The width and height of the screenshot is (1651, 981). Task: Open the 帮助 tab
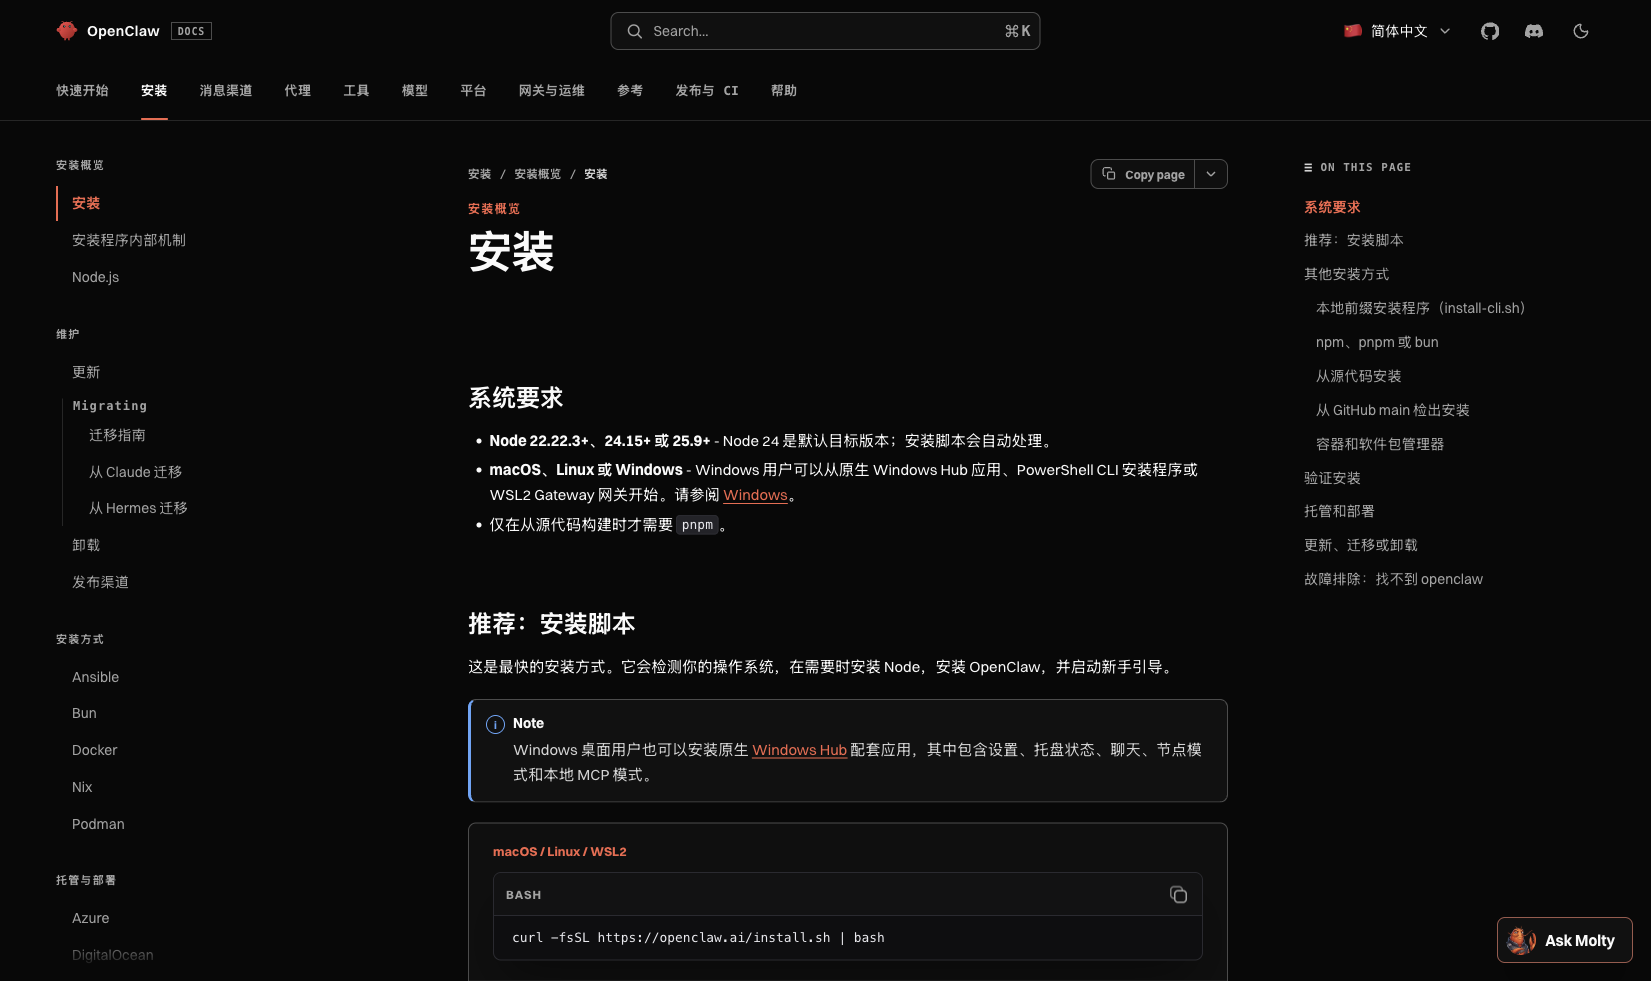pyautogui.click(x=784, y=90)
